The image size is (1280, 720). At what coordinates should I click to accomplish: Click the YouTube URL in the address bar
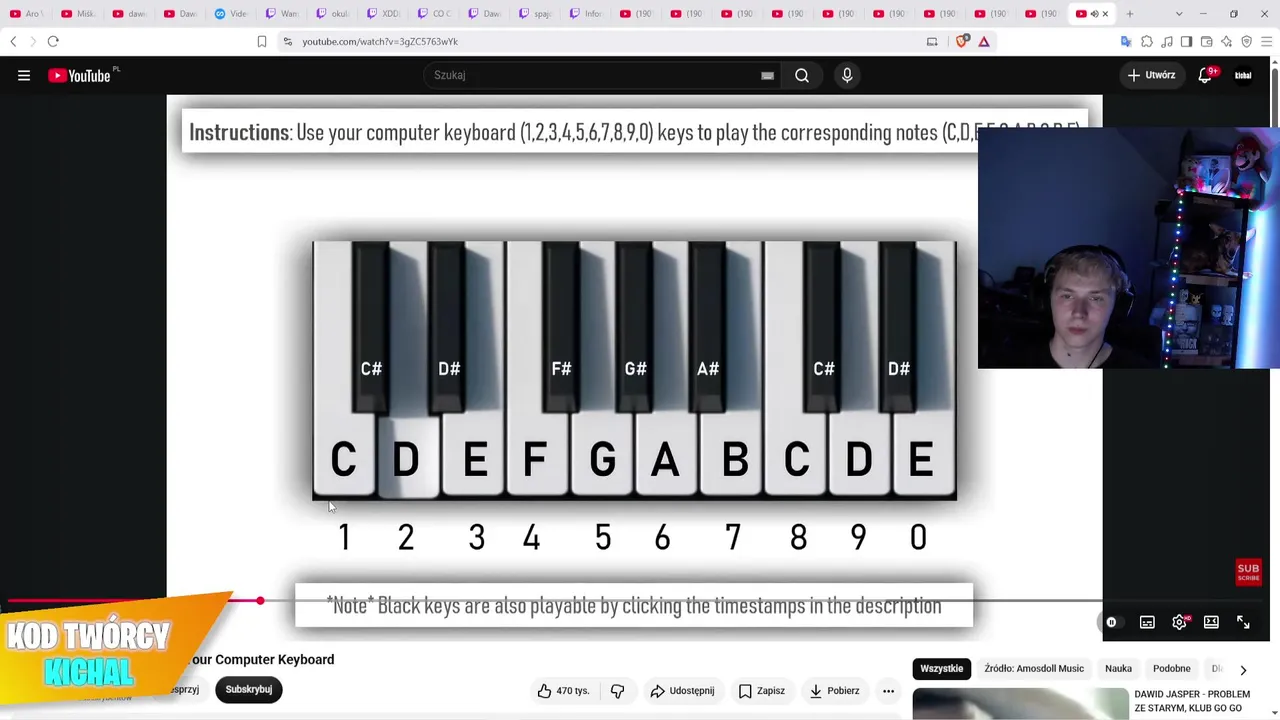[380, 42]
